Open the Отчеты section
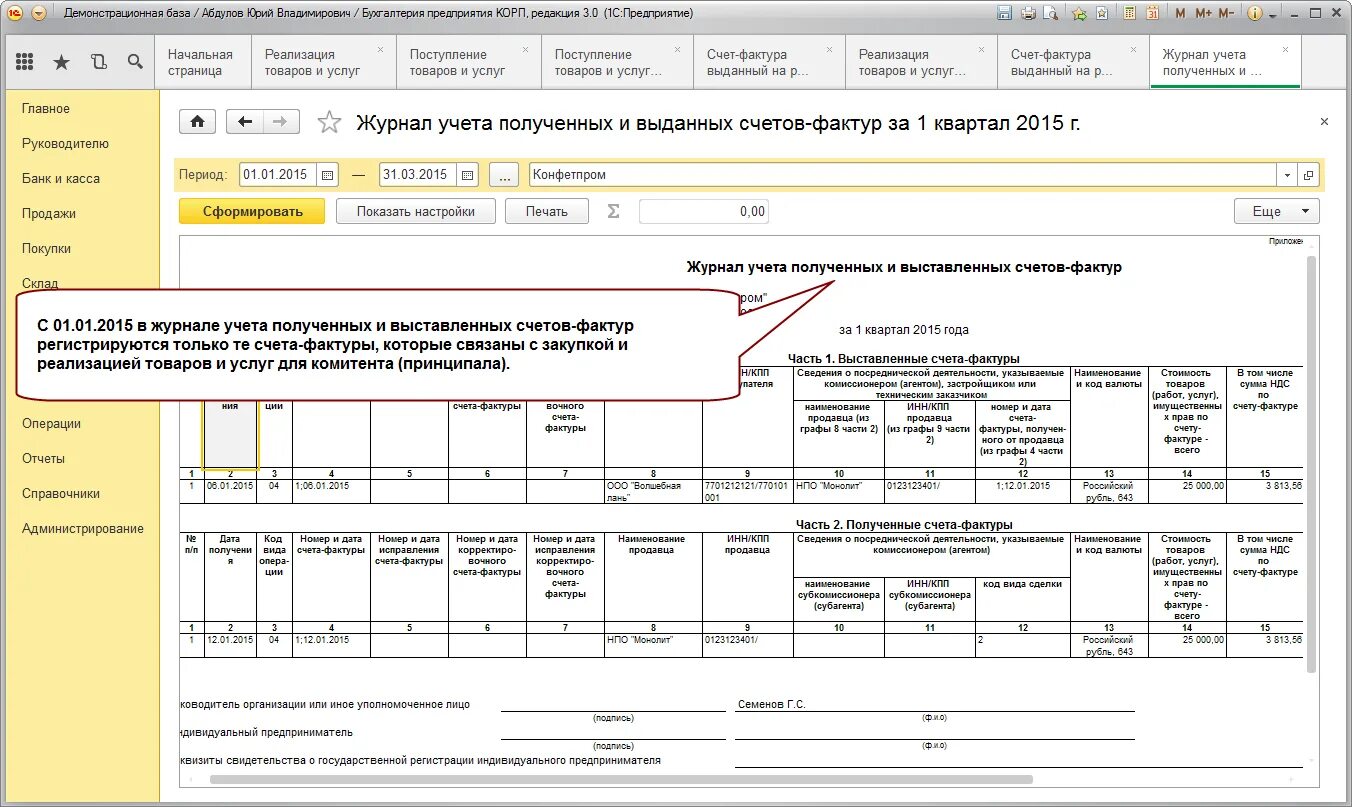The image size is (1352, 807). [x=43, y=458]
